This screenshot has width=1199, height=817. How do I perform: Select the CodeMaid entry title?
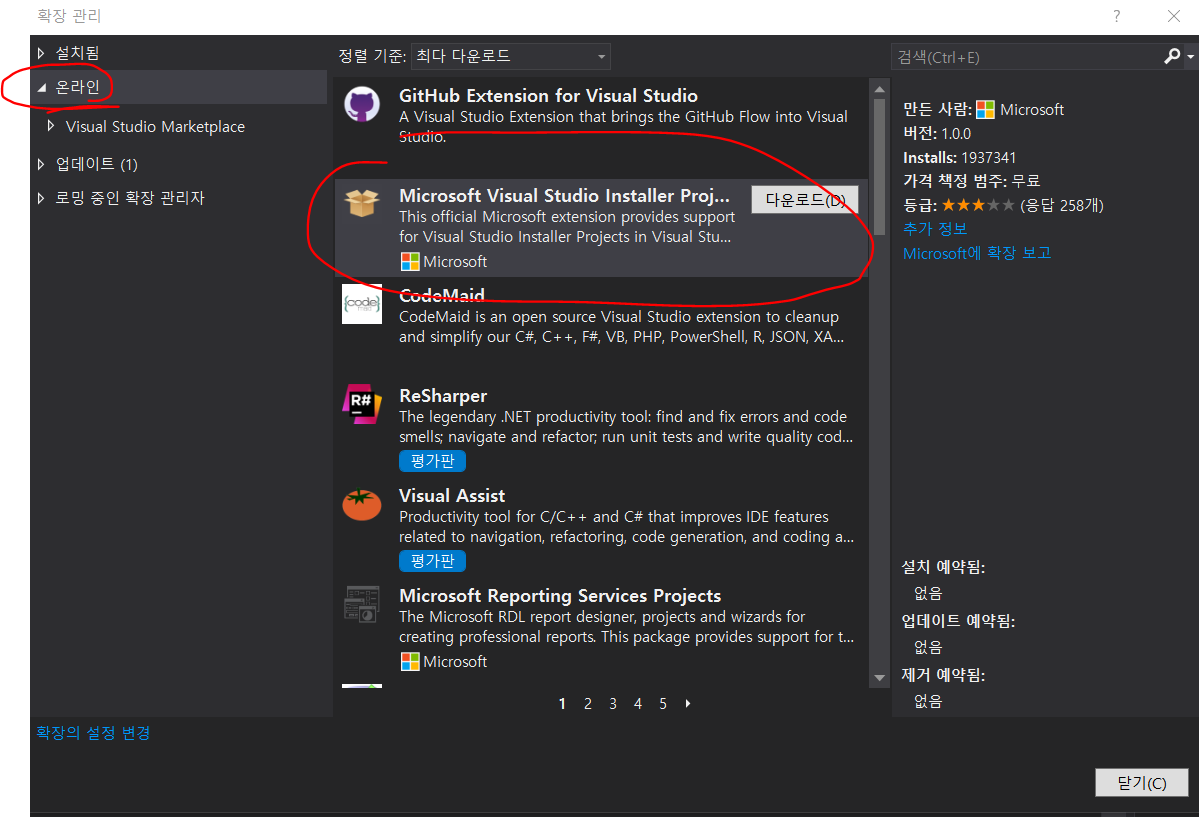tap(441, 295)
